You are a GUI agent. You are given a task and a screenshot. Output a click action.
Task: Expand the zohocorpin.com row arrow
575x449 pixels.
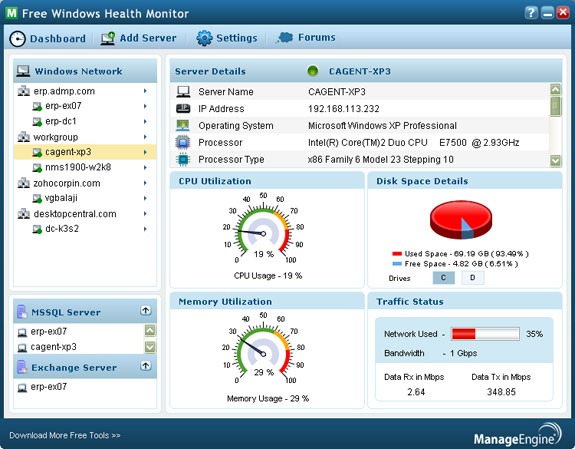point(145,183)
